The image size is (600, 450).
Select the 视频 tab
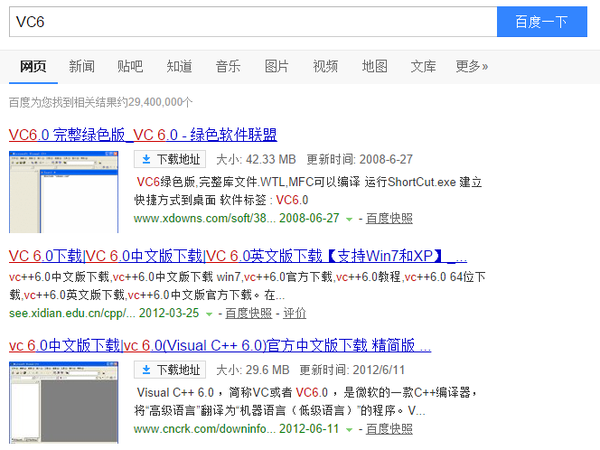click(x=325, y=67)
